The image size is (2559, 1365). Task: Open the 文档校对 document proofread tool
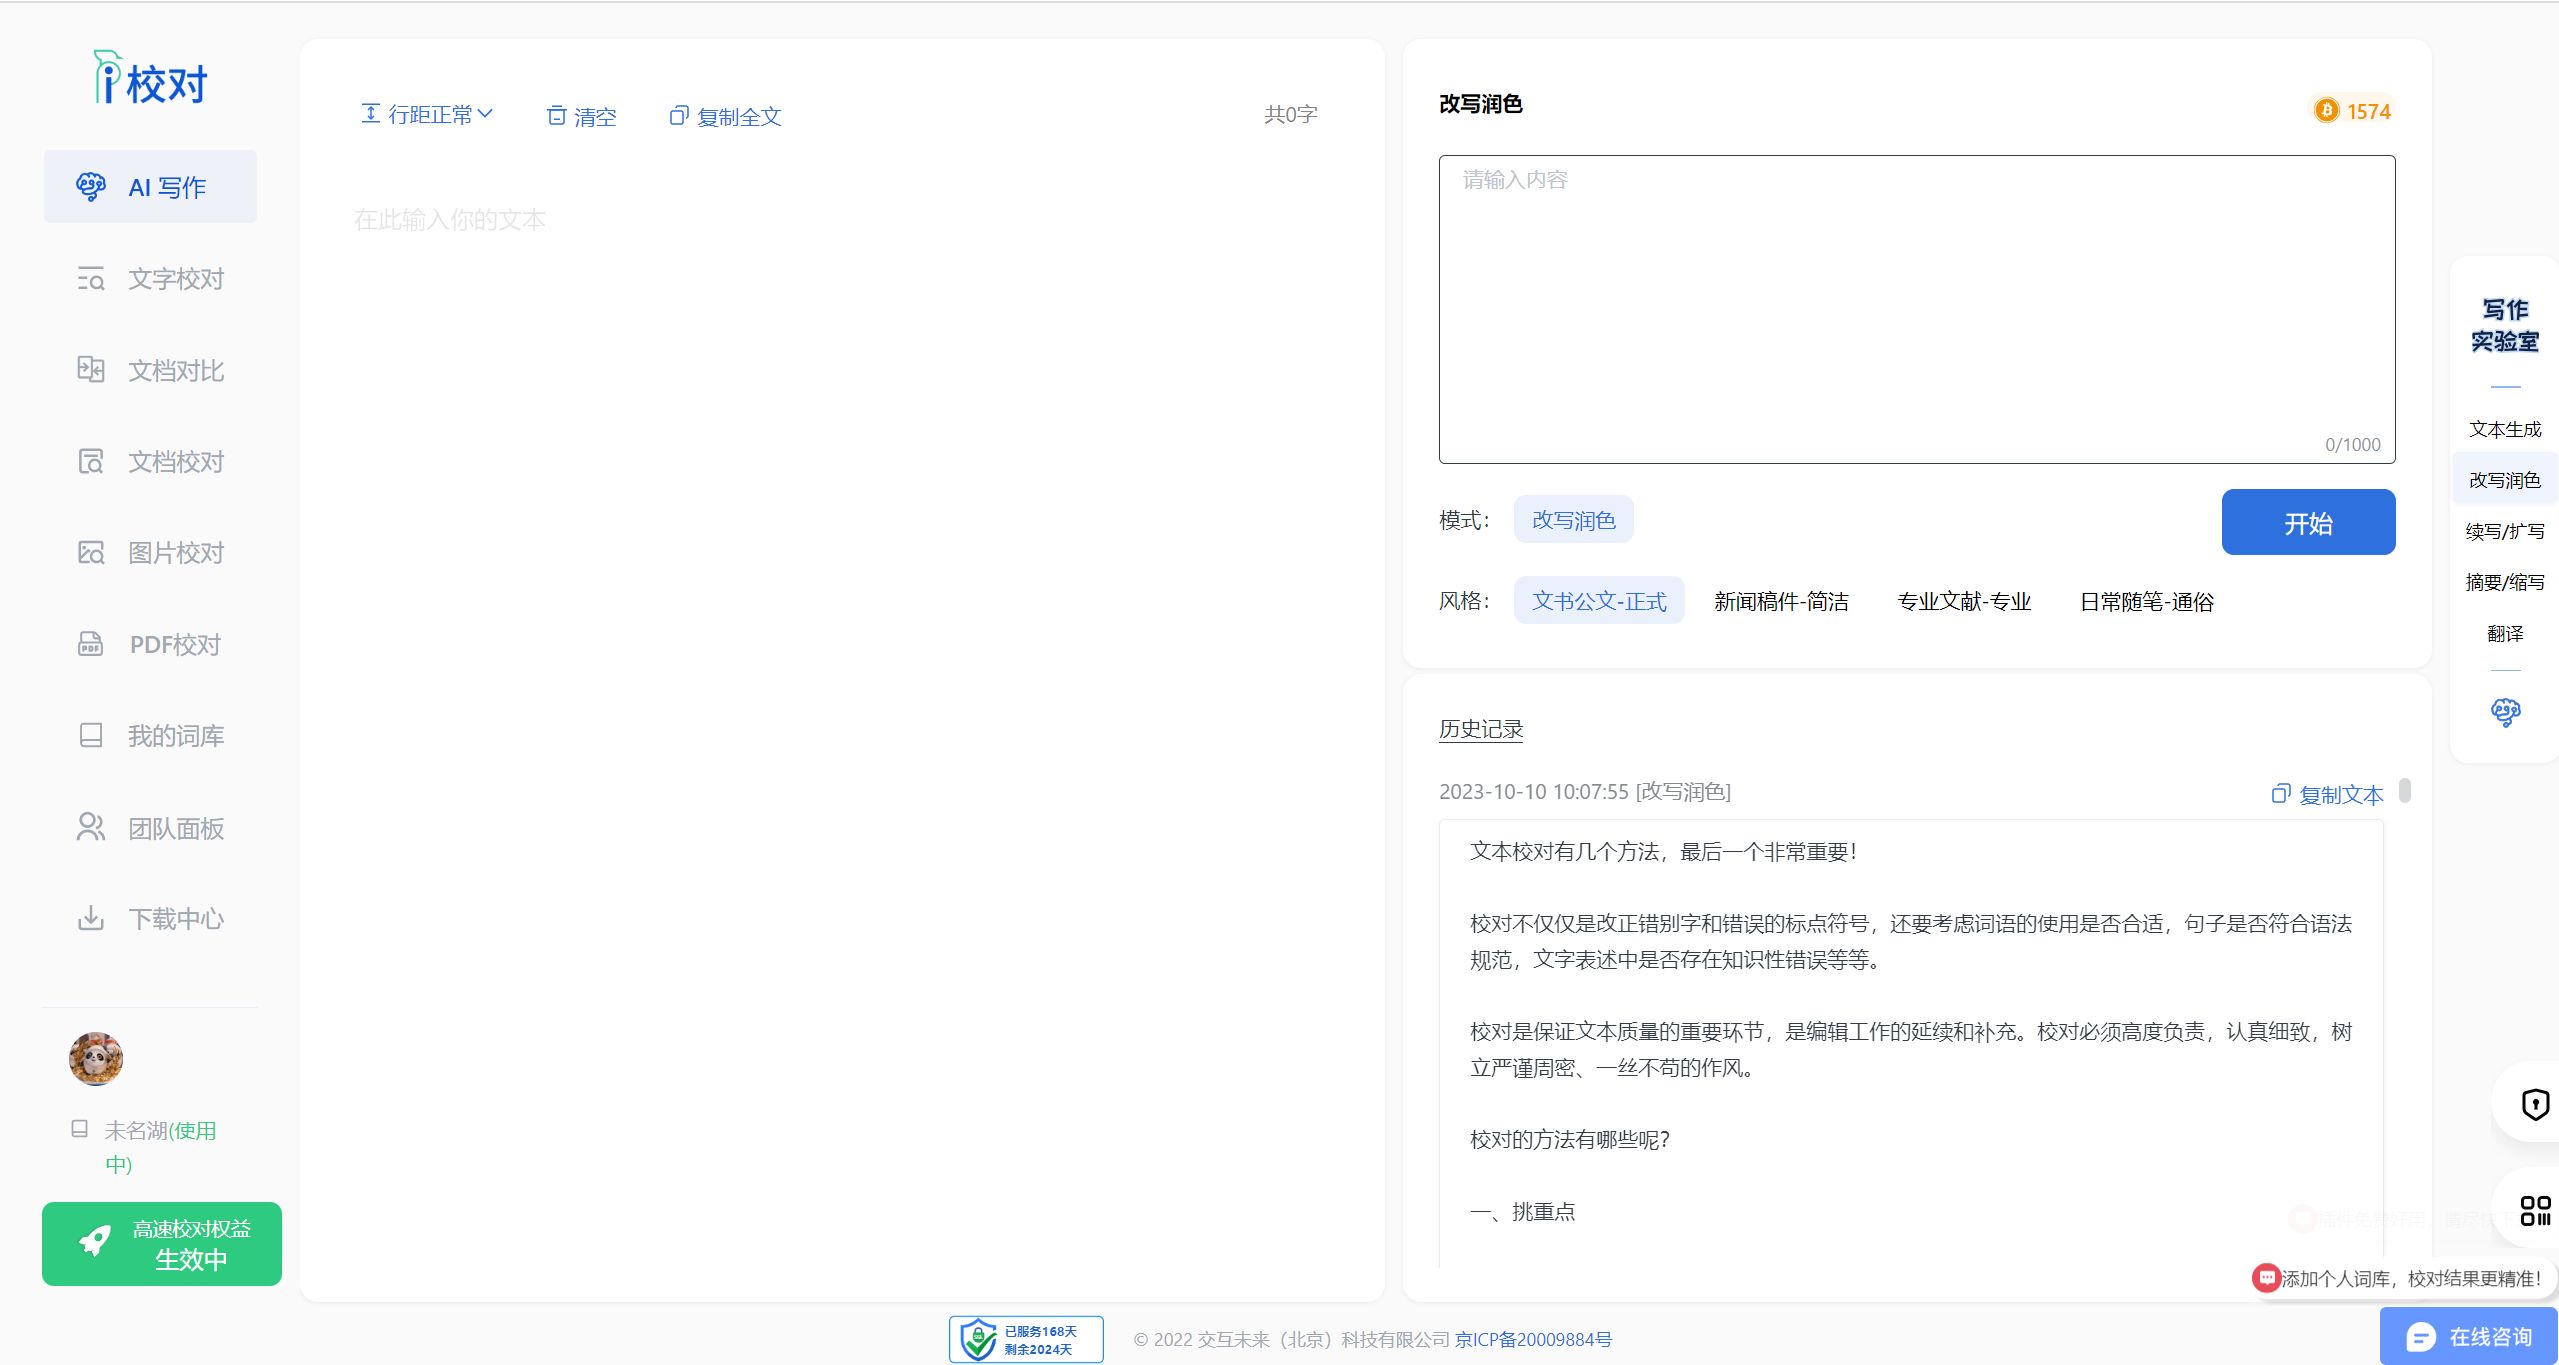click(150, 461)
